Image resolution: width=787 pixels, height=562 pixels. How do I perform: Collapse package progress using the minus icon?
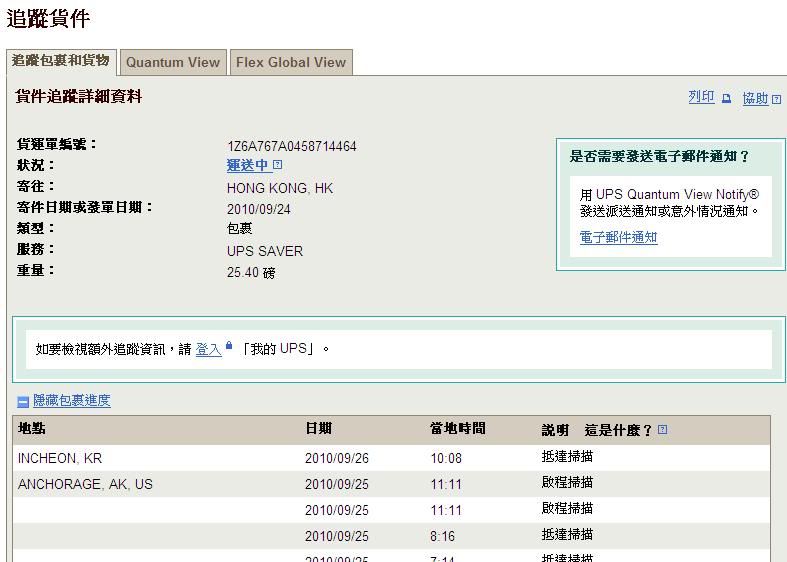[x=23, y=402]
